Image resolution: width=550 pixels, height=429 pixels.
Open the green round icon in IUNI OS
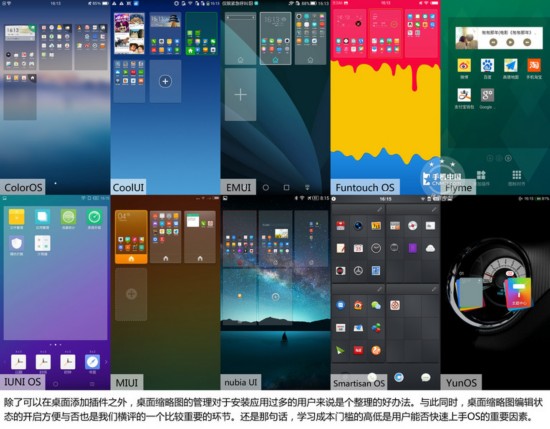click(x=68, y=217)
